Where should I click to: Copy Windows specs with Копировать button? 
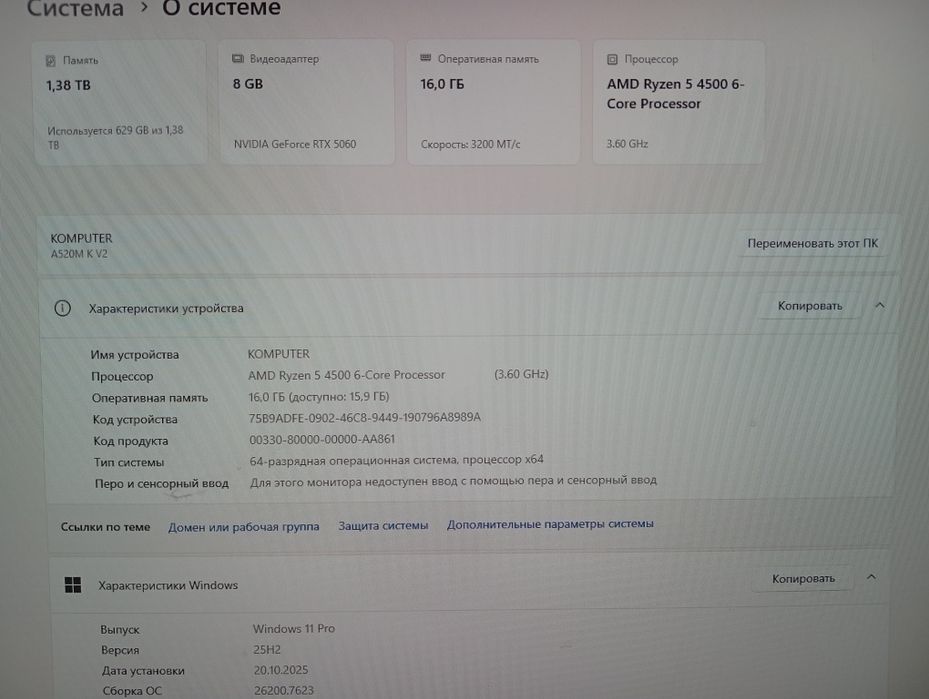803,579
